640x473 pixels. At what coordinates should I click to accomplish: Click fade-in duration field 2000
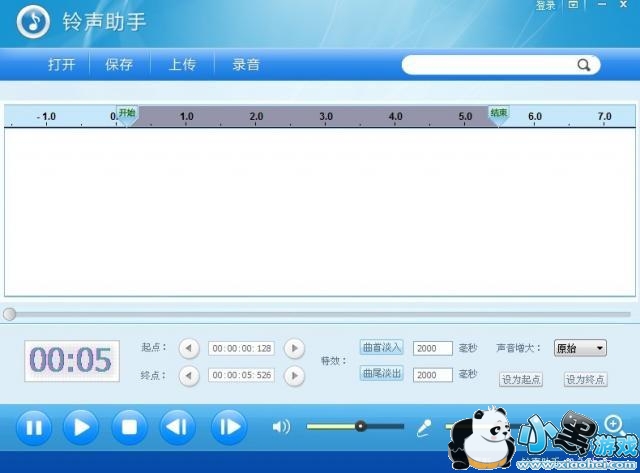click(433, 348)
